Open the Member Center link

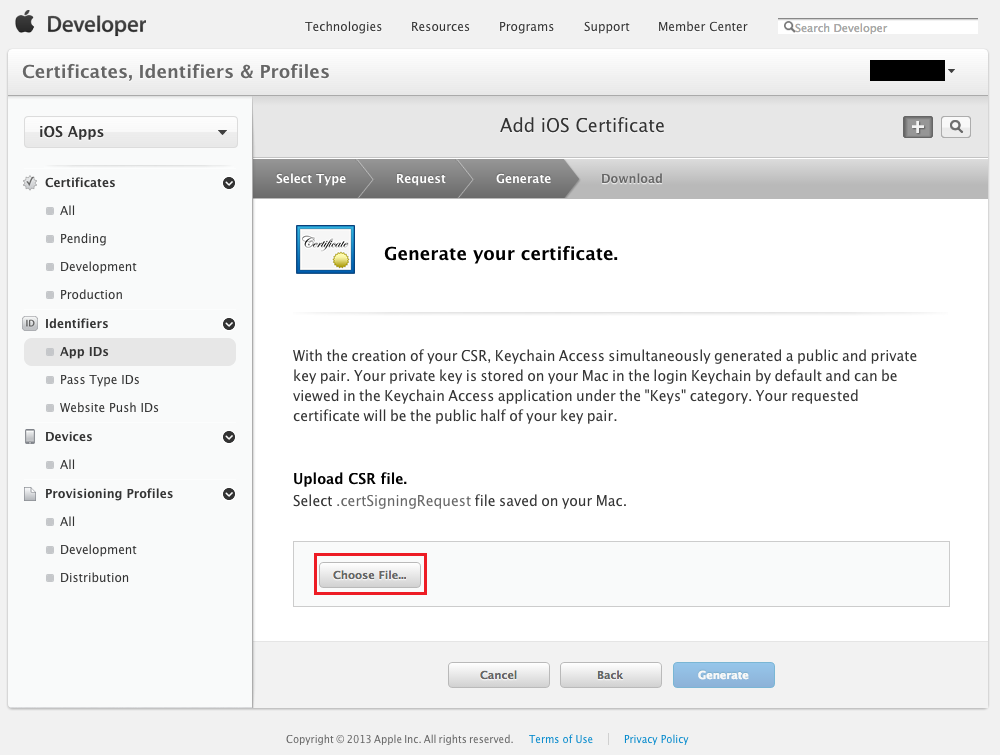pos(703,27)
